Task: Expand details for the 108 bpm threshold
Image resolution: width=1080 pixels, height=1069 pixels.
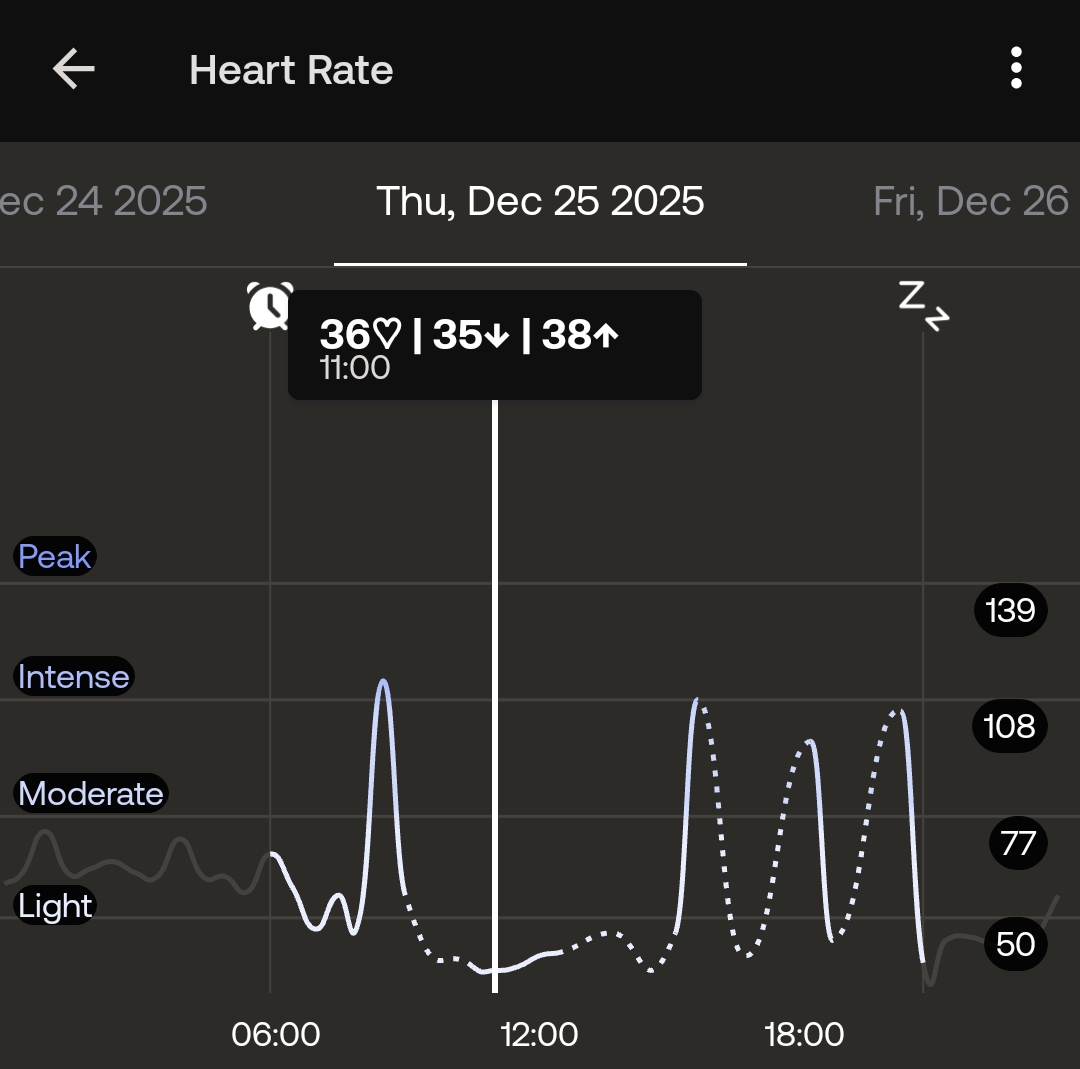Action: (1010, 727)
